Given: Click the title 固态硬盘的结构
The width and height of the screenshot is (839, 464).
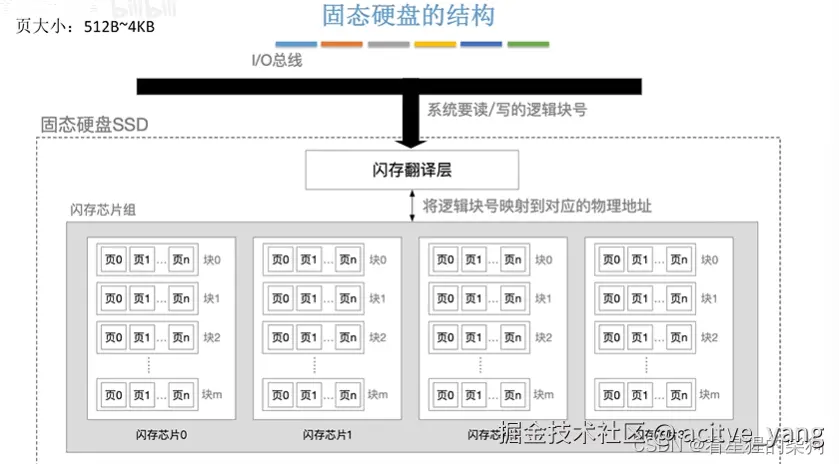Looking at the screenshot, I should (408, 15).
